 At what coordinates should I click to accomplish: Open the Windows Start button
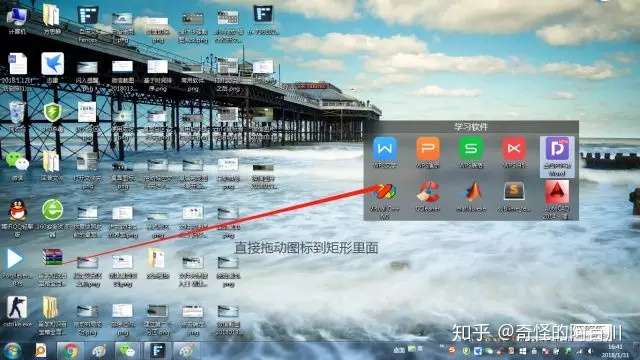pyautogui.click(x=12, y=351)
